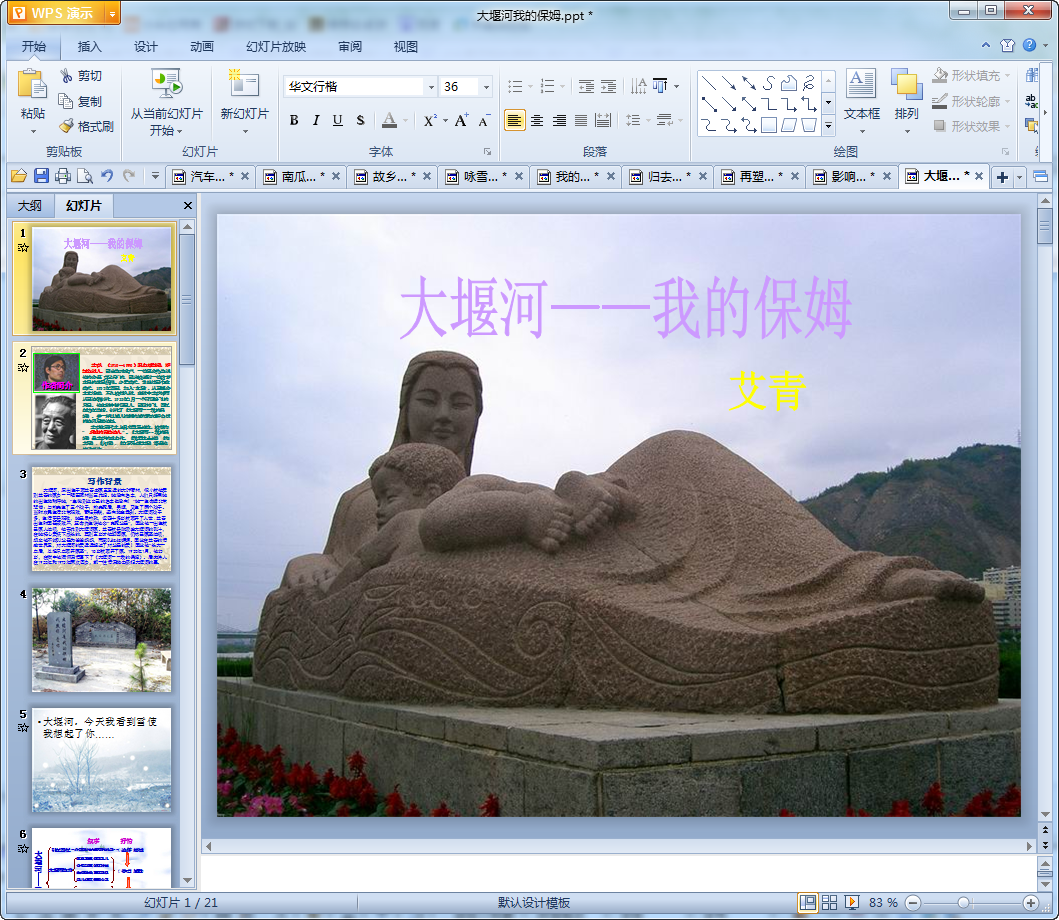Toggle Italic formatting
Image resolution: width=1059 pixels, height=920 pixels.
tap(316, 120)
